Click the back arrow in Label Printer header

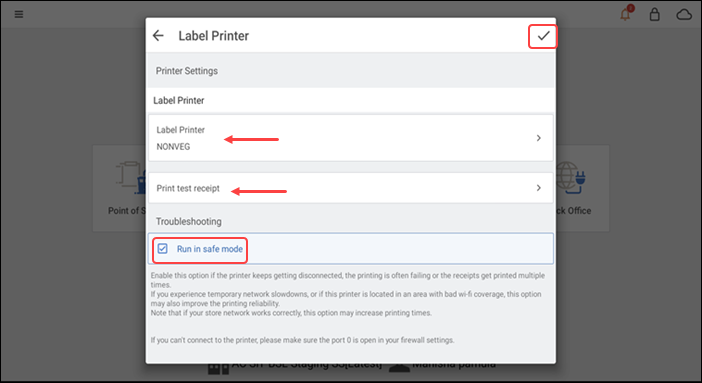click(x=158, y=35)
